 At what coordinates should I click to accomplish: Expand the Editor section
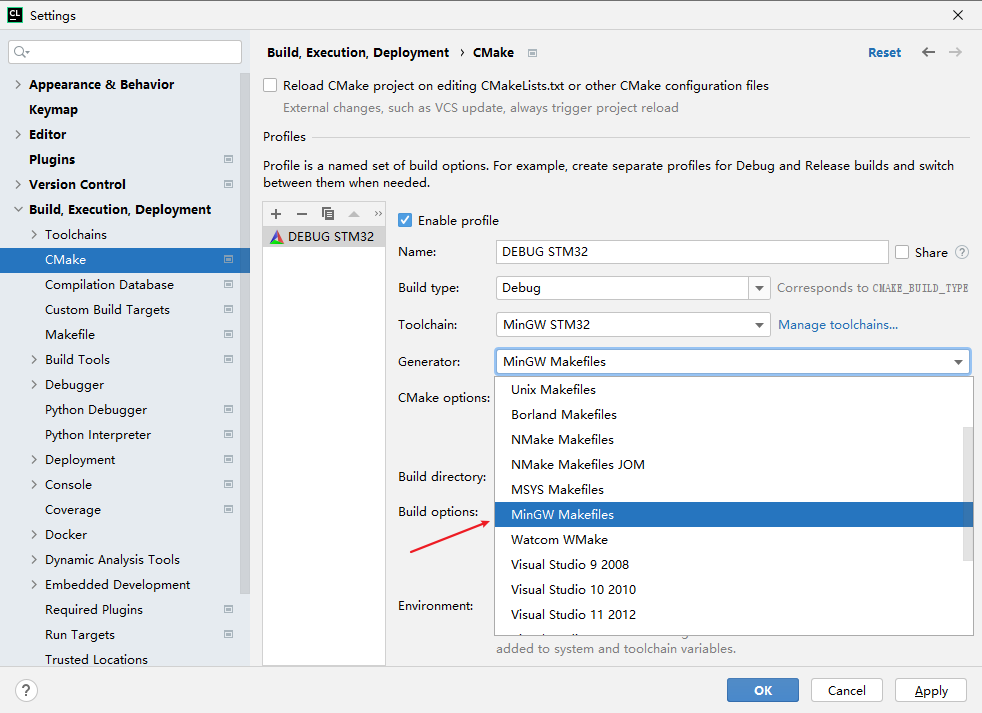point(18,134)
